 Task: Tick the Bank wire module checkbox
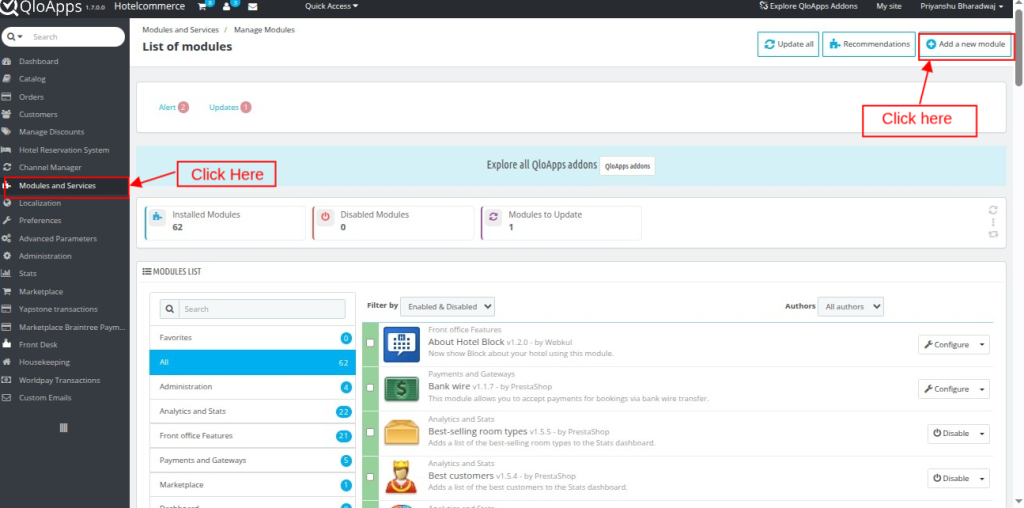click(371, 389)
